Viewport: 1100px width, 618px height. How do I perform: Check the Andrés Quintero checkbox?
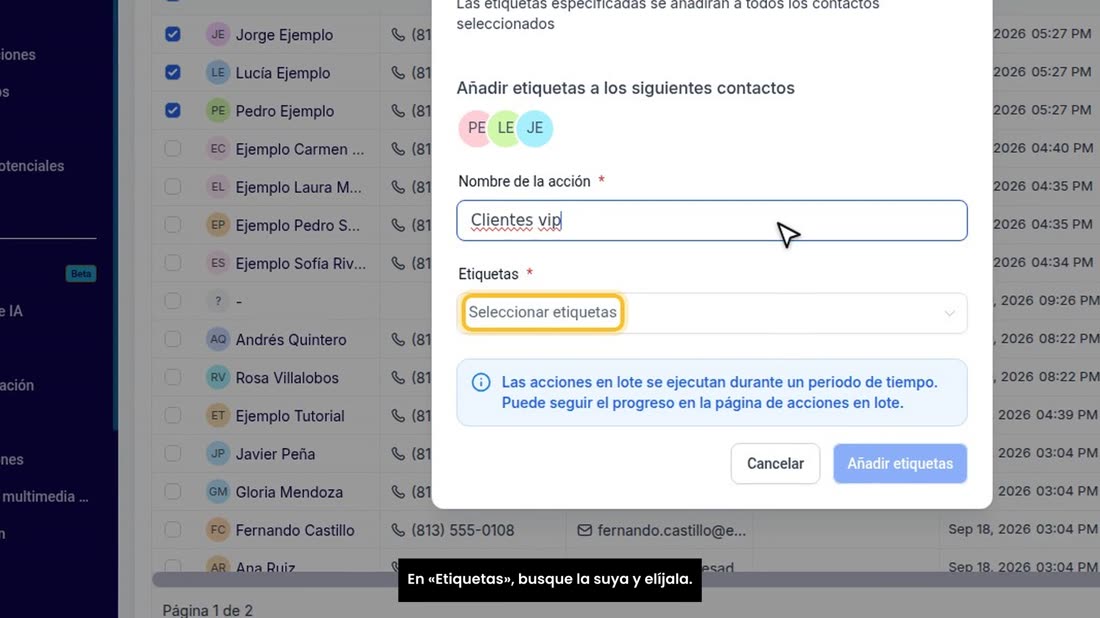[173, 340]
